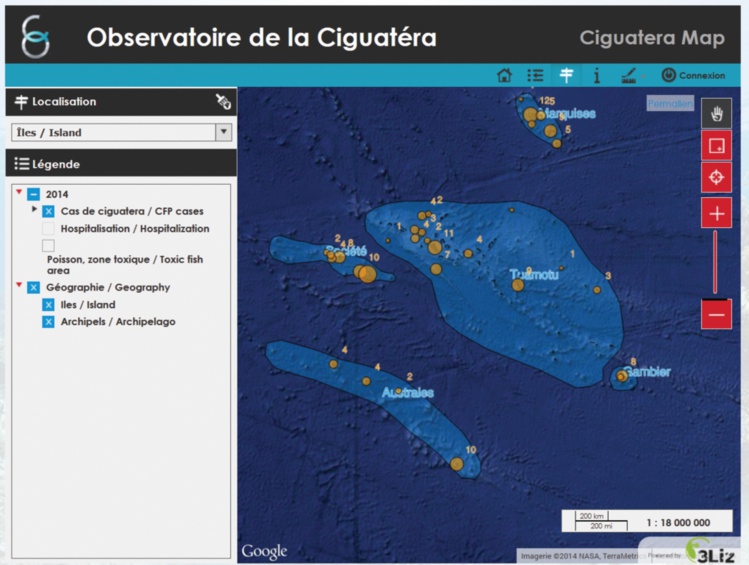Uncheck Géographie / Geography group
Image resolution: width=749 pixels, height=565 pixels.
click(x=33, y=288)
